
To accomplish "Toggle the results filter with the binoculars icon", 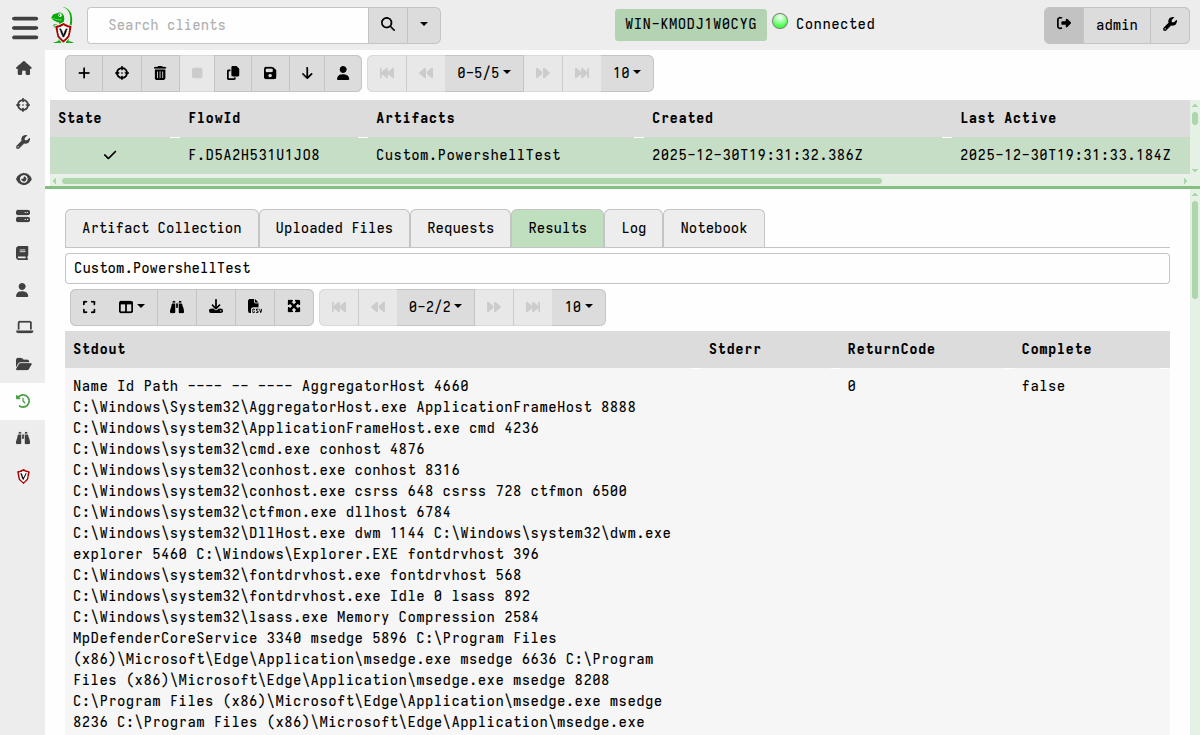I will point(177,307).
